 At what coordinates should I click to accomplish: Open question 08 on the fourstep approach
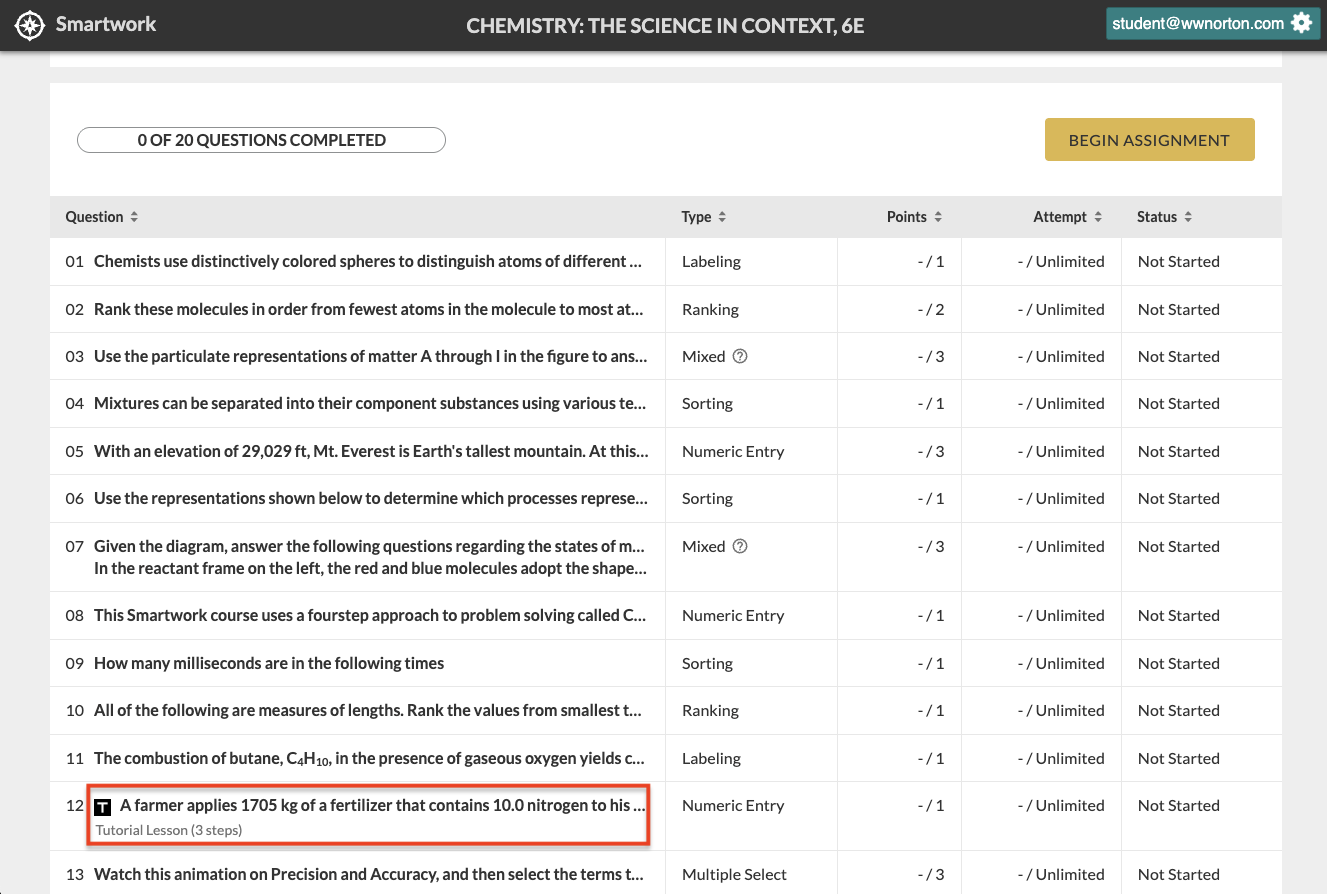click(x=370, y=616)
